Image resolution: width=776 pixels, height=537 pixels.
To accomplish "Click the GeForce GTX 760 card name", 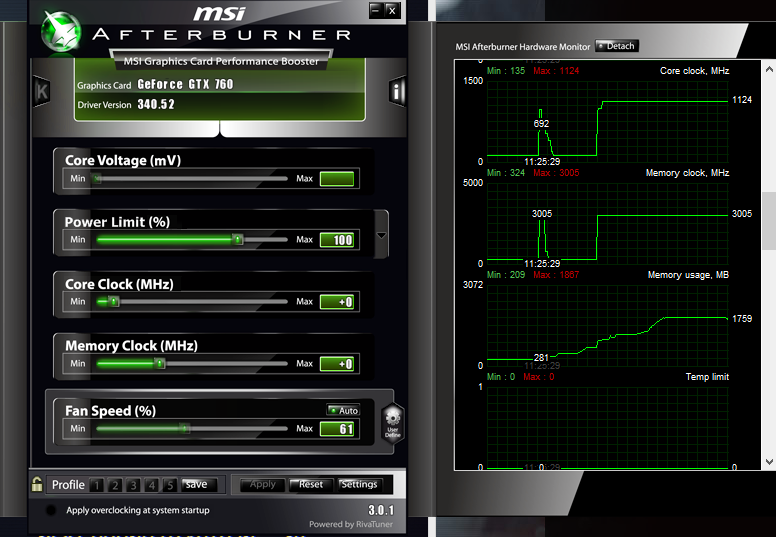I will point(185,84).
